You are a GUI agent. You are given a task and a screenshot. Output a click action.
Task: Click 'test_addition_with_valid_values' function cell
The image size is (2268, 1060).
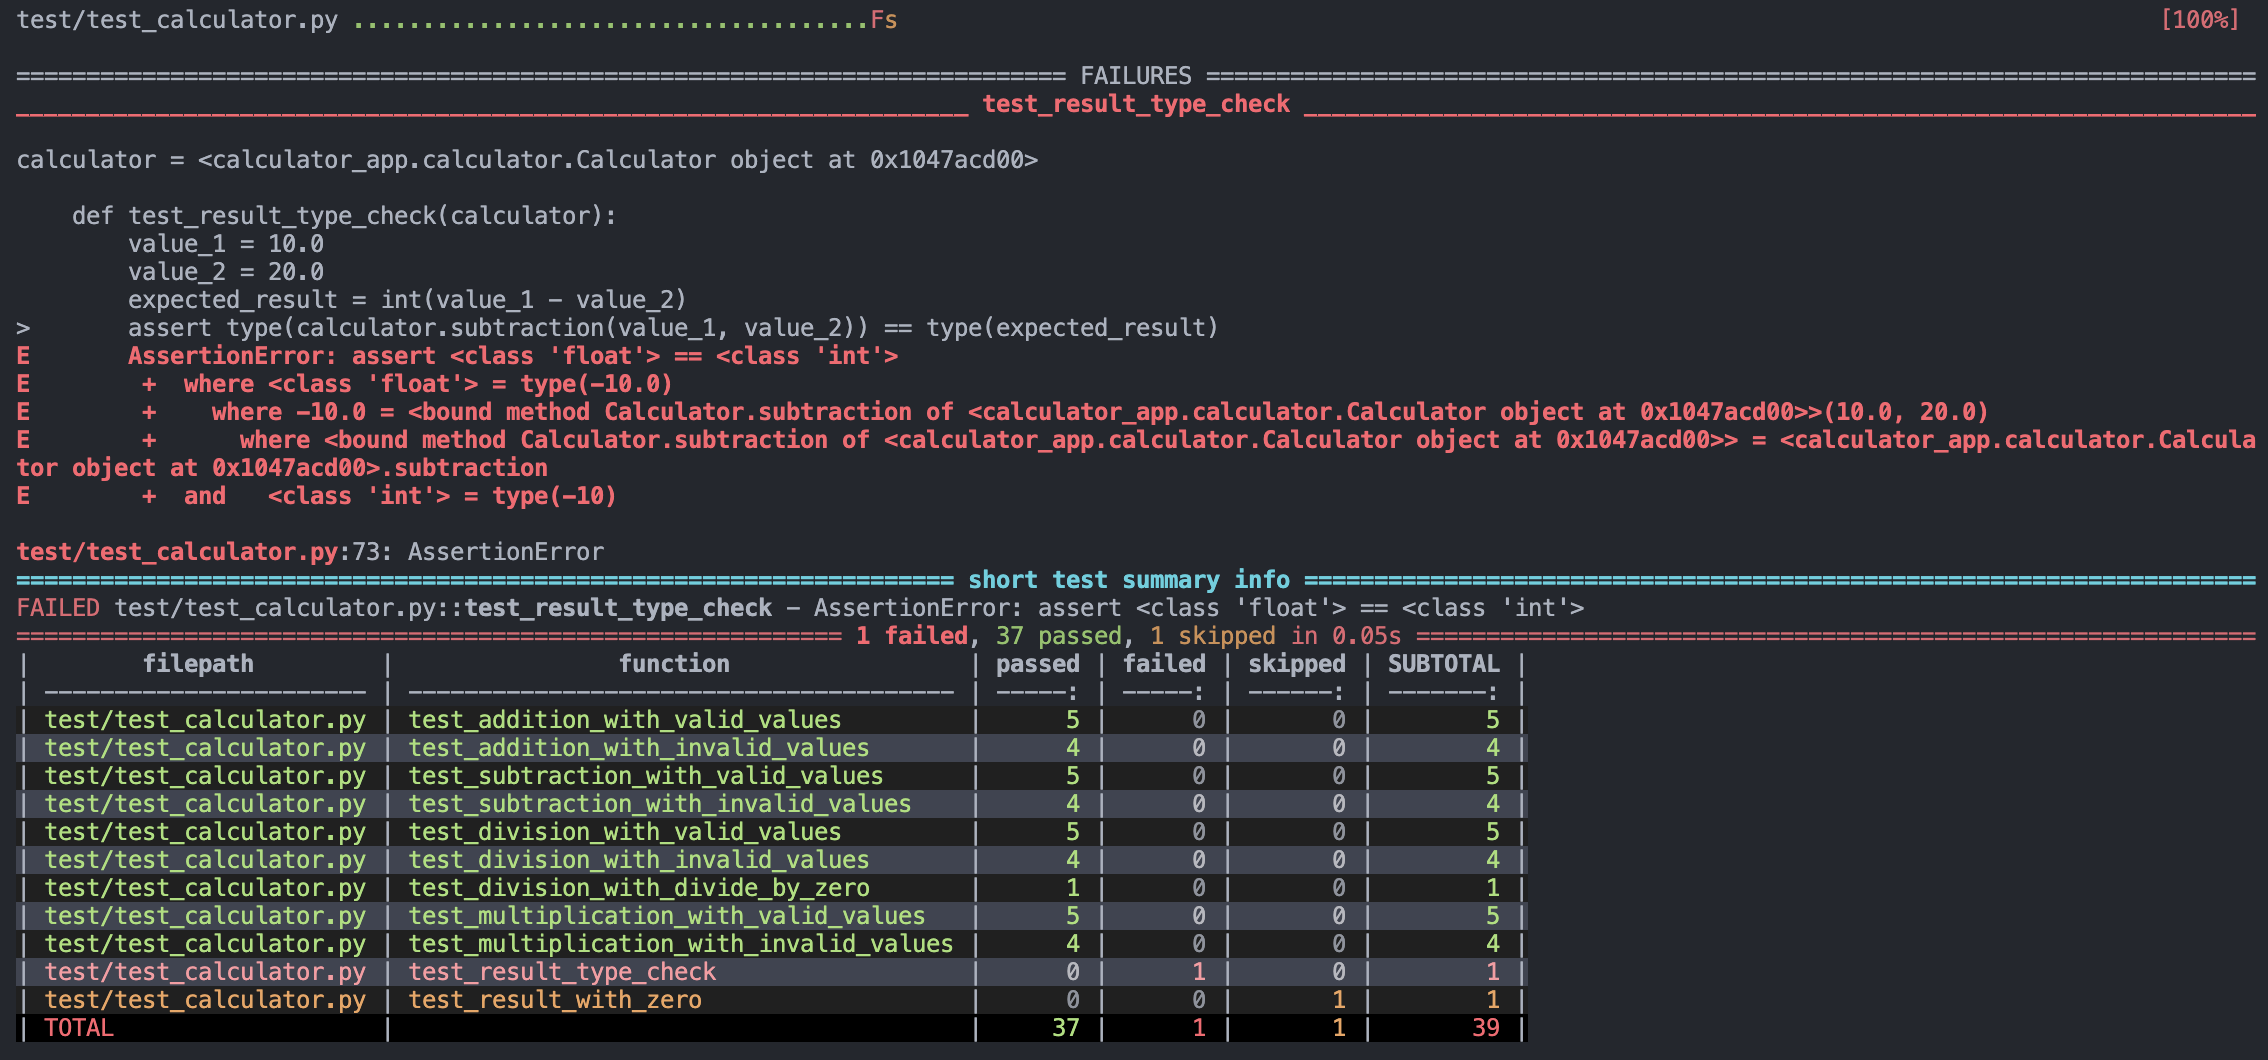click(625, 720)
